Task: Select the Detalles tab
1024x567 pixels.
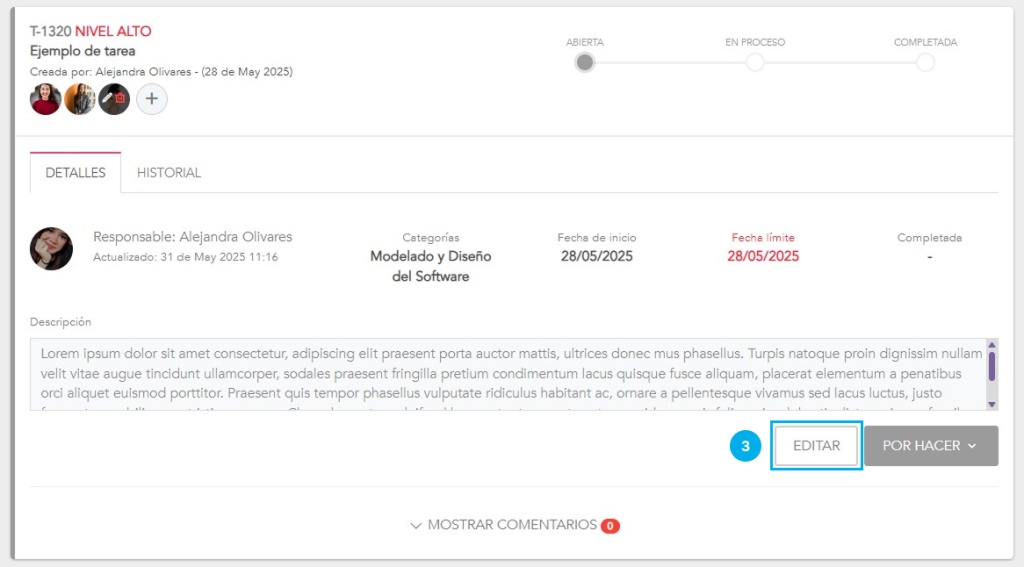Action: (76, 173)
